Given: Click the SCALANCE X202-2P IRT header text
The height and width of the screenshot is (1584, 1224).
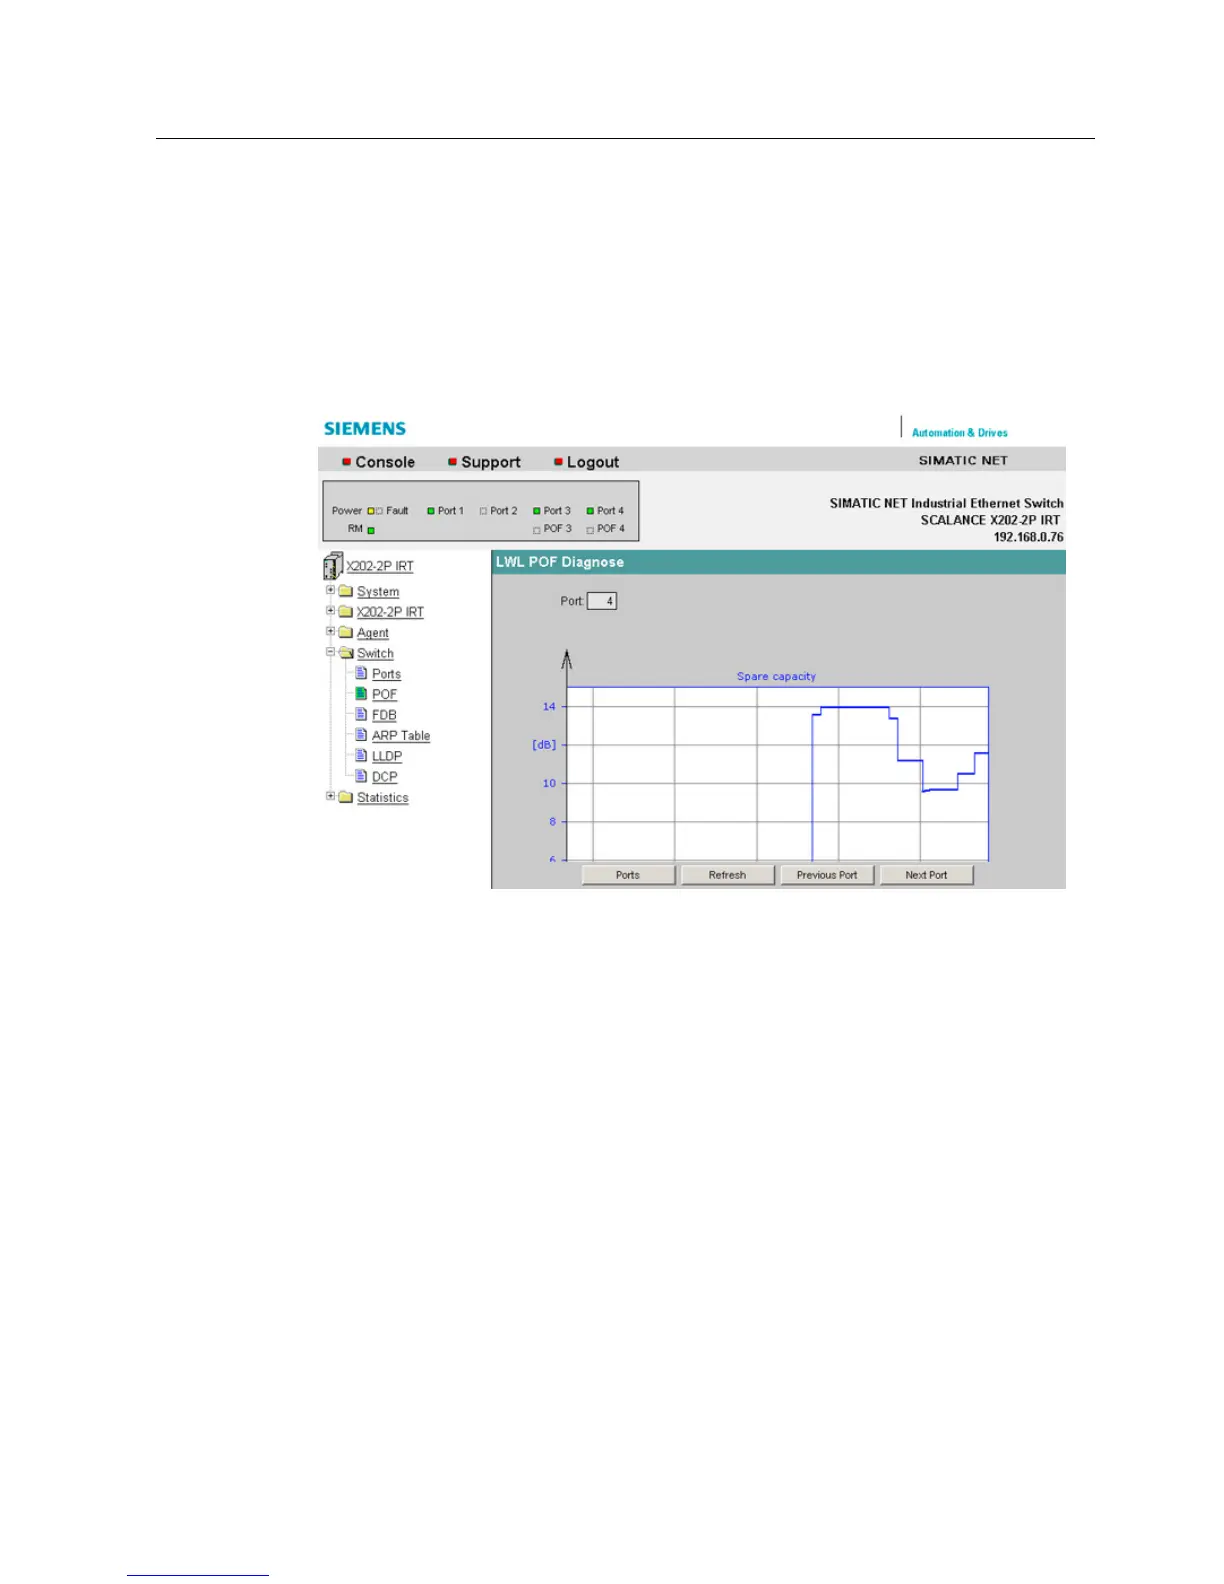Looking at the screenshot, I should [x=990, y=520].
